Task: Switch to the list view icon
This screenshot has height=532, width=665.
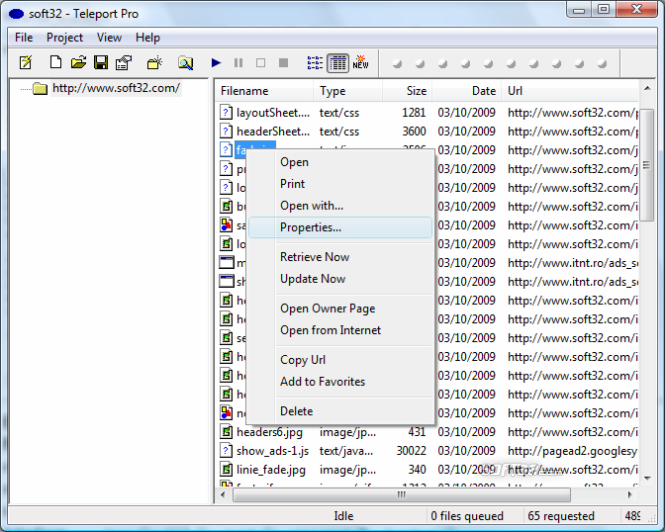Action: click(315, 63)
